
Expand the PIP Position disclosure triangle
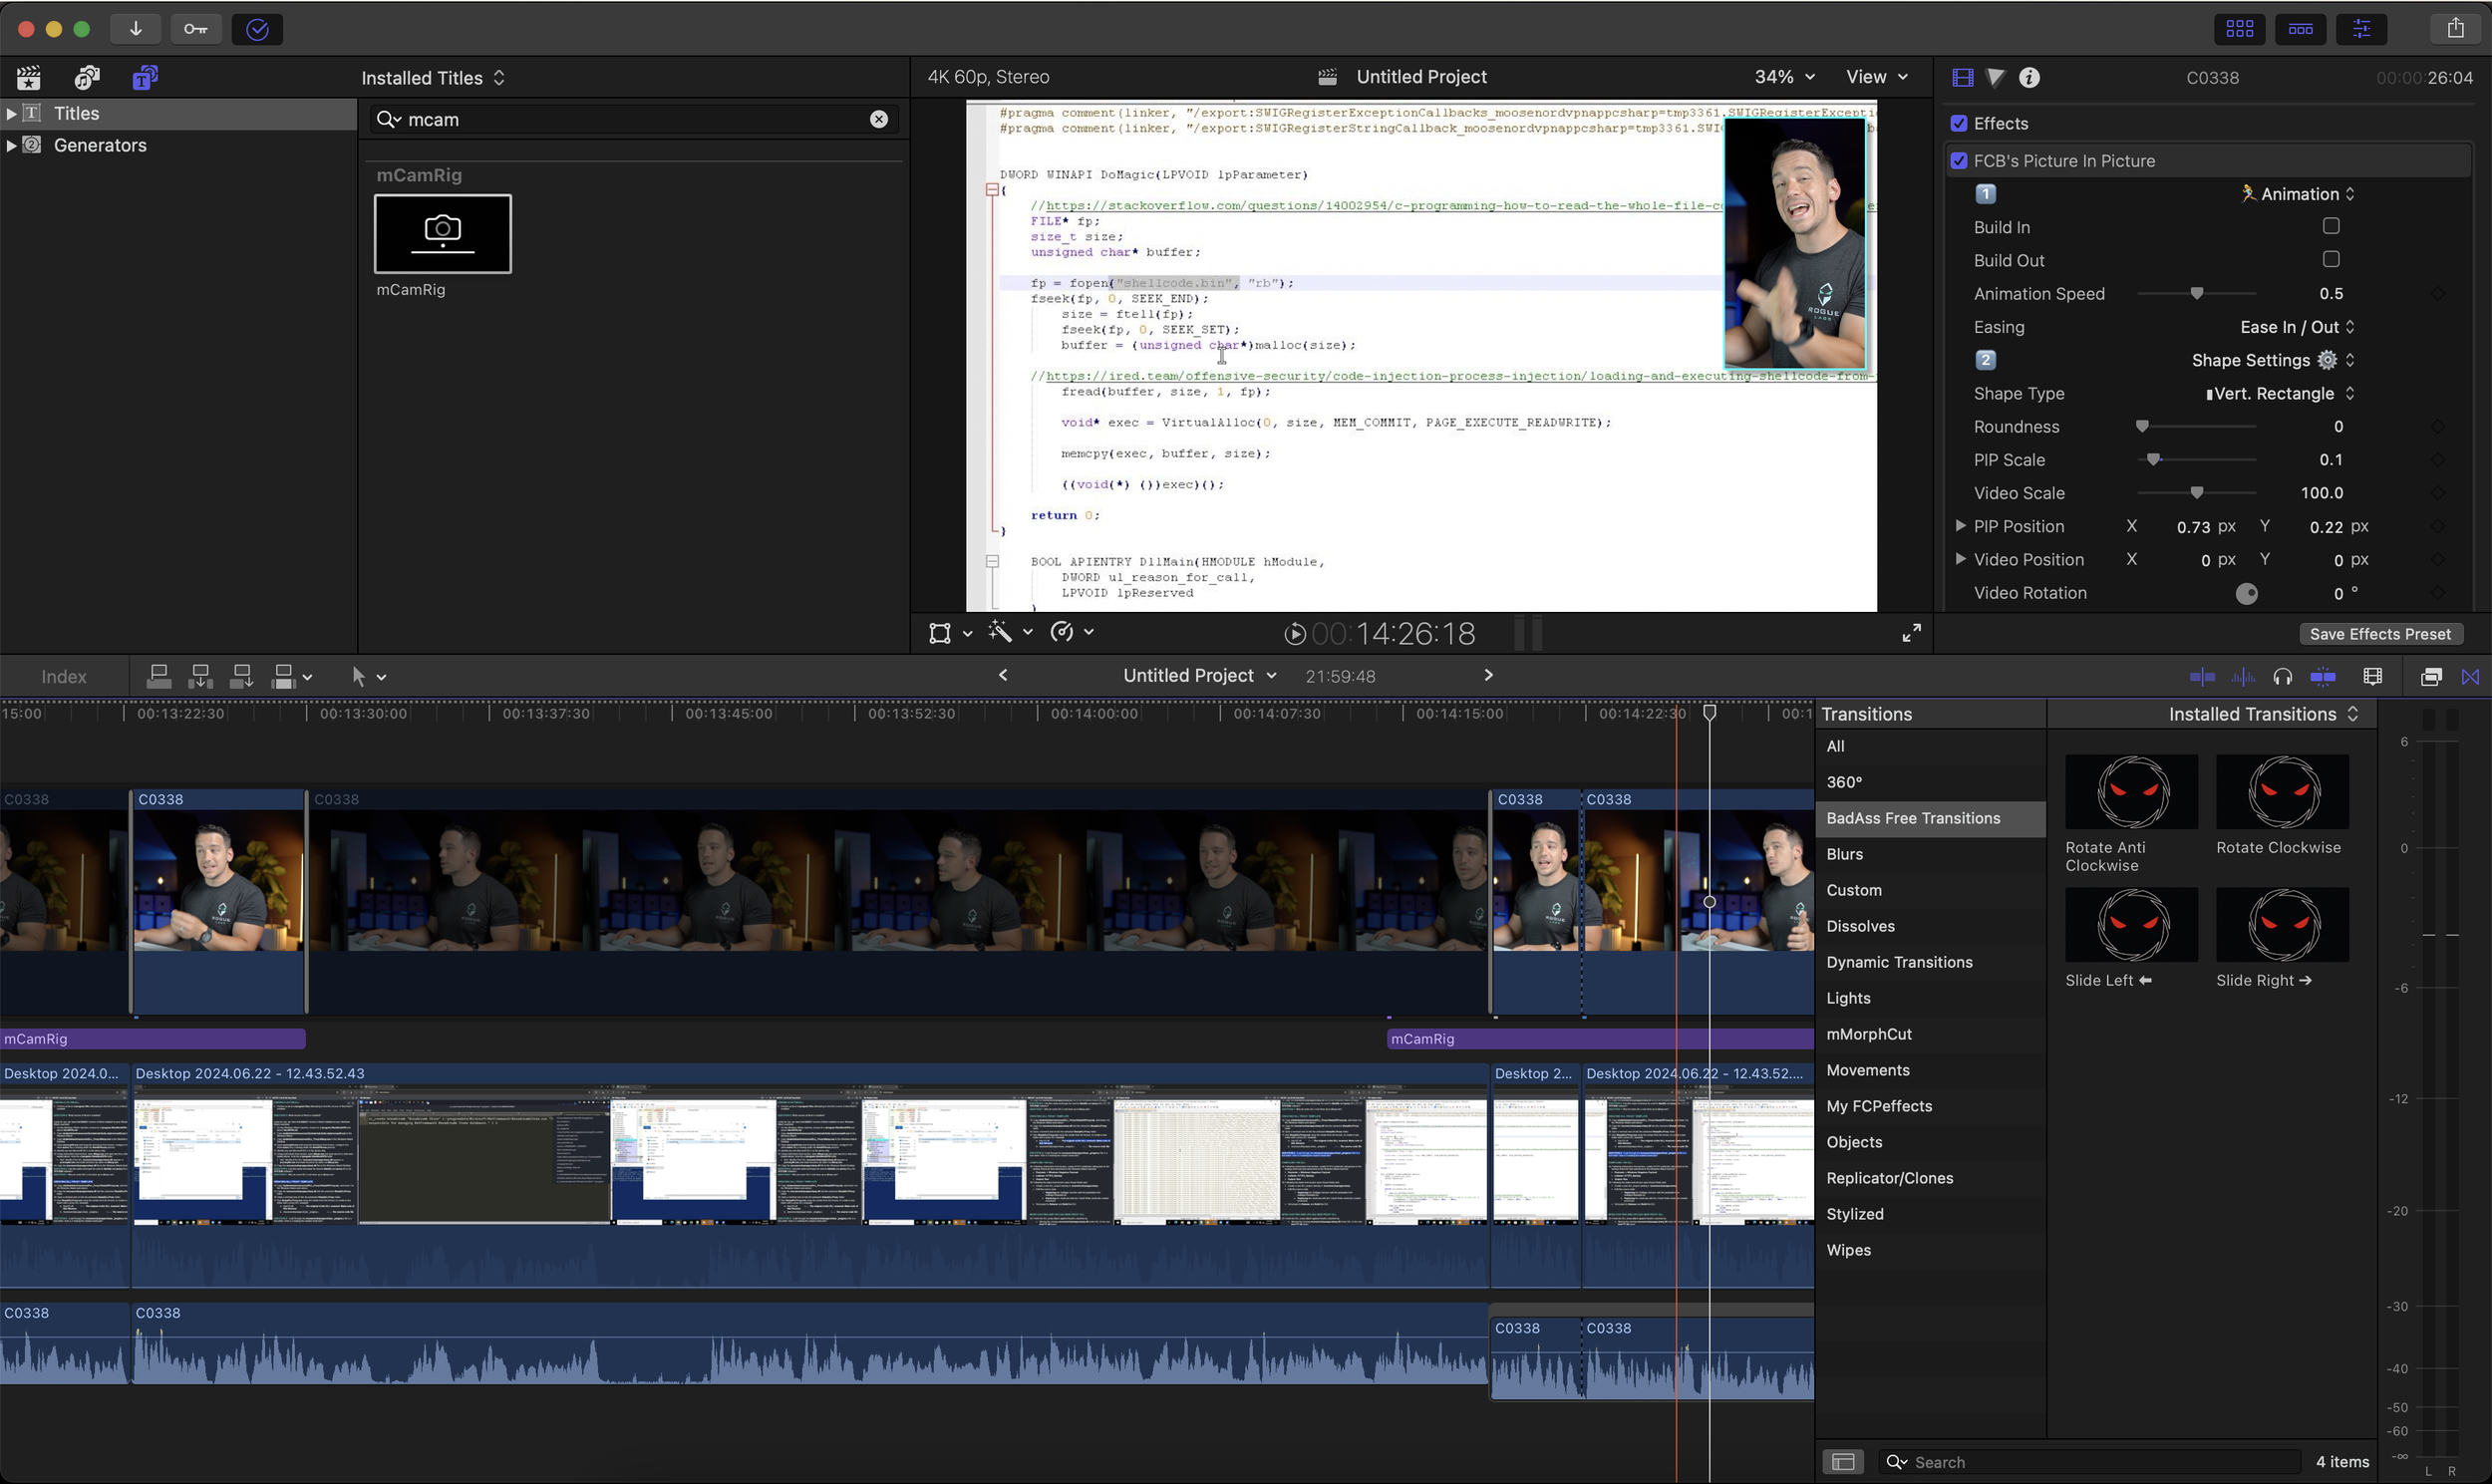point(1960,526)
